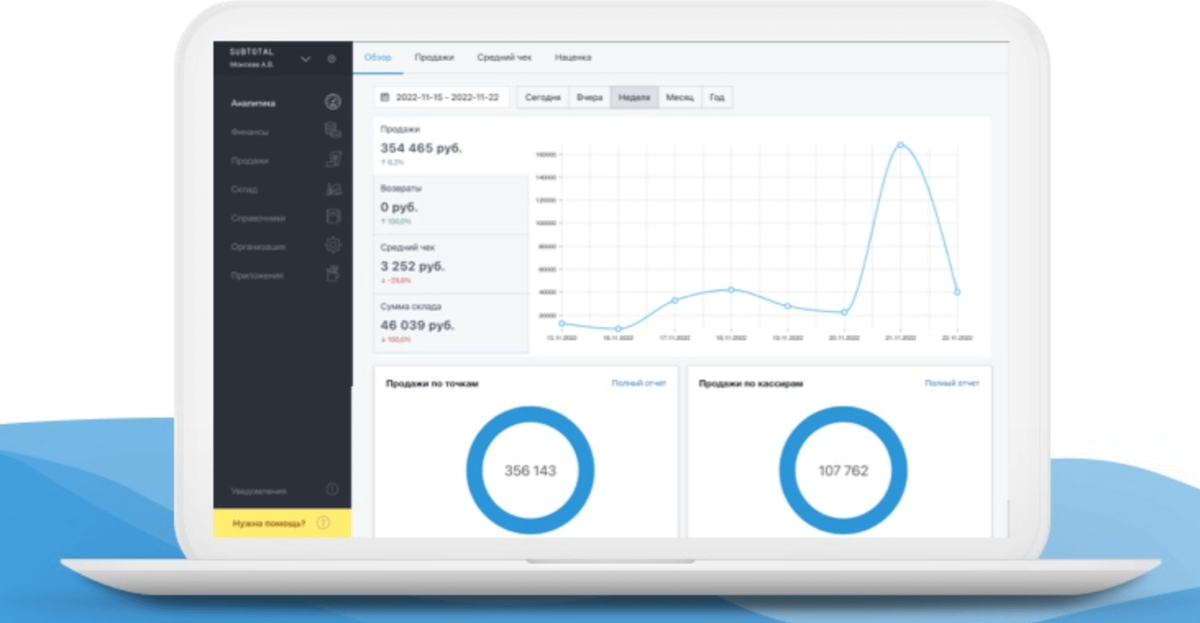Click the Продажи по кассирам heading
The image size is (1200, 623).
tap(751, 383)
